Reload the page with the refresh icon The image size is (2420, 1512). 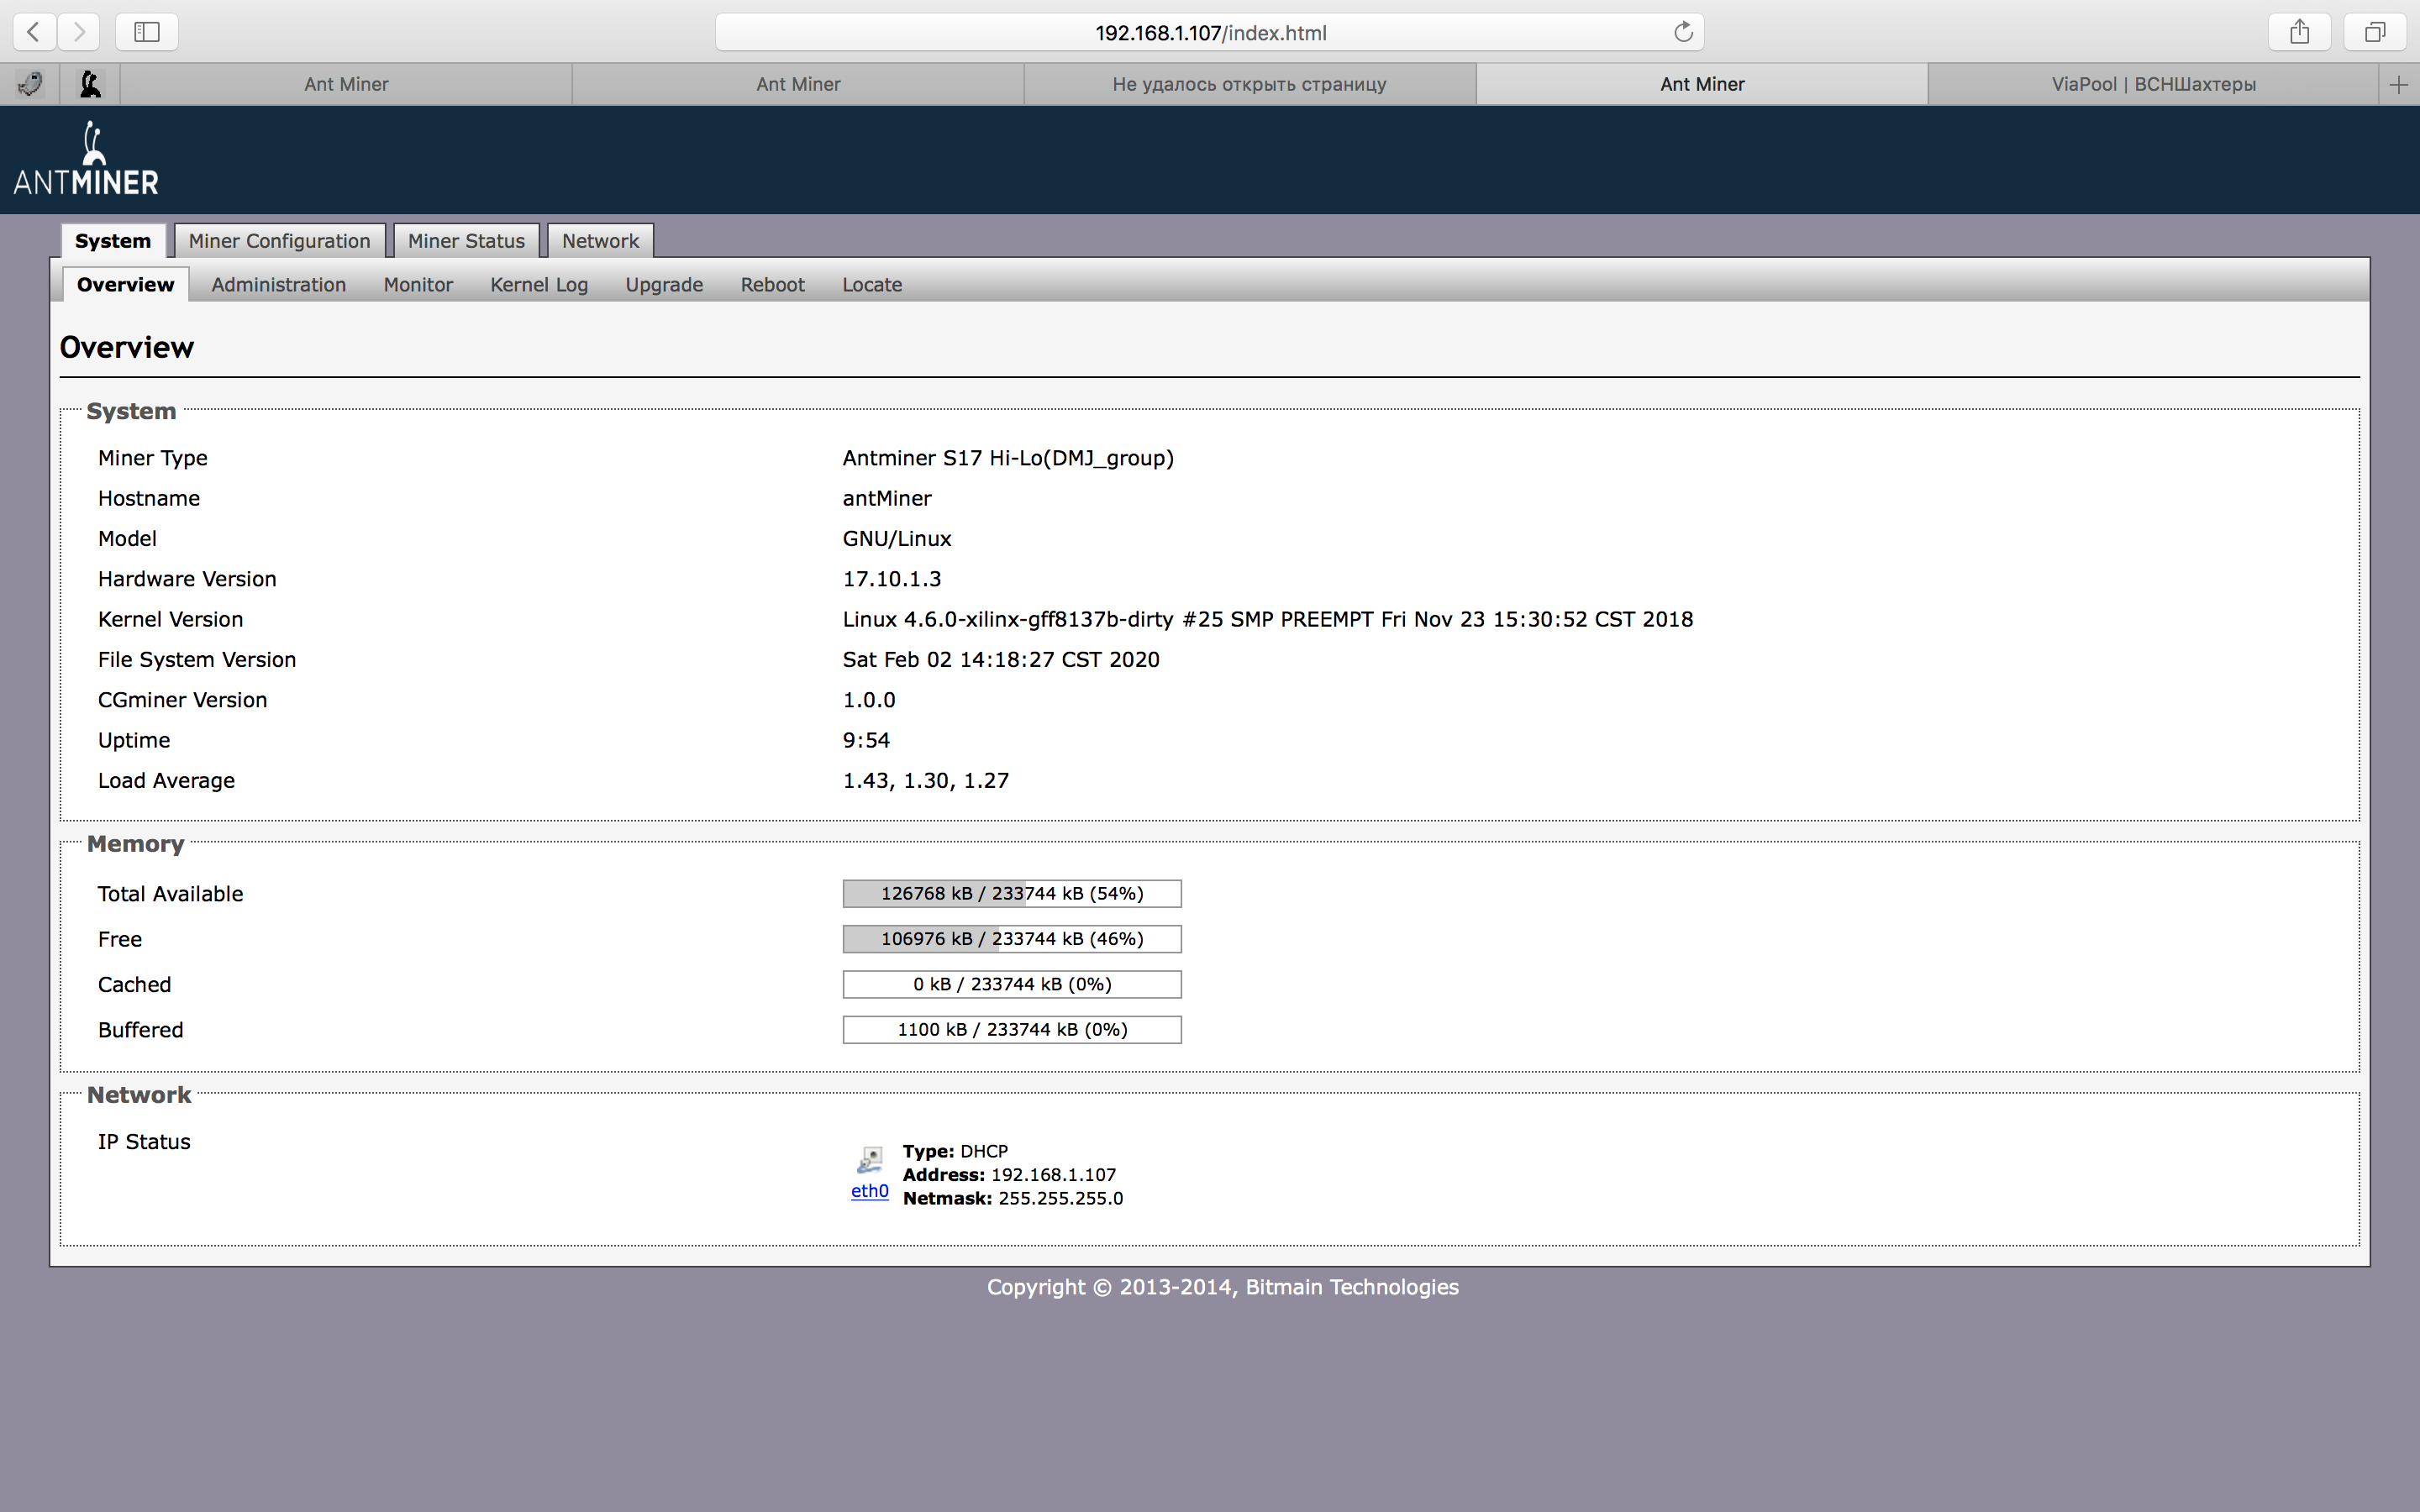[x=1683, y=32]
